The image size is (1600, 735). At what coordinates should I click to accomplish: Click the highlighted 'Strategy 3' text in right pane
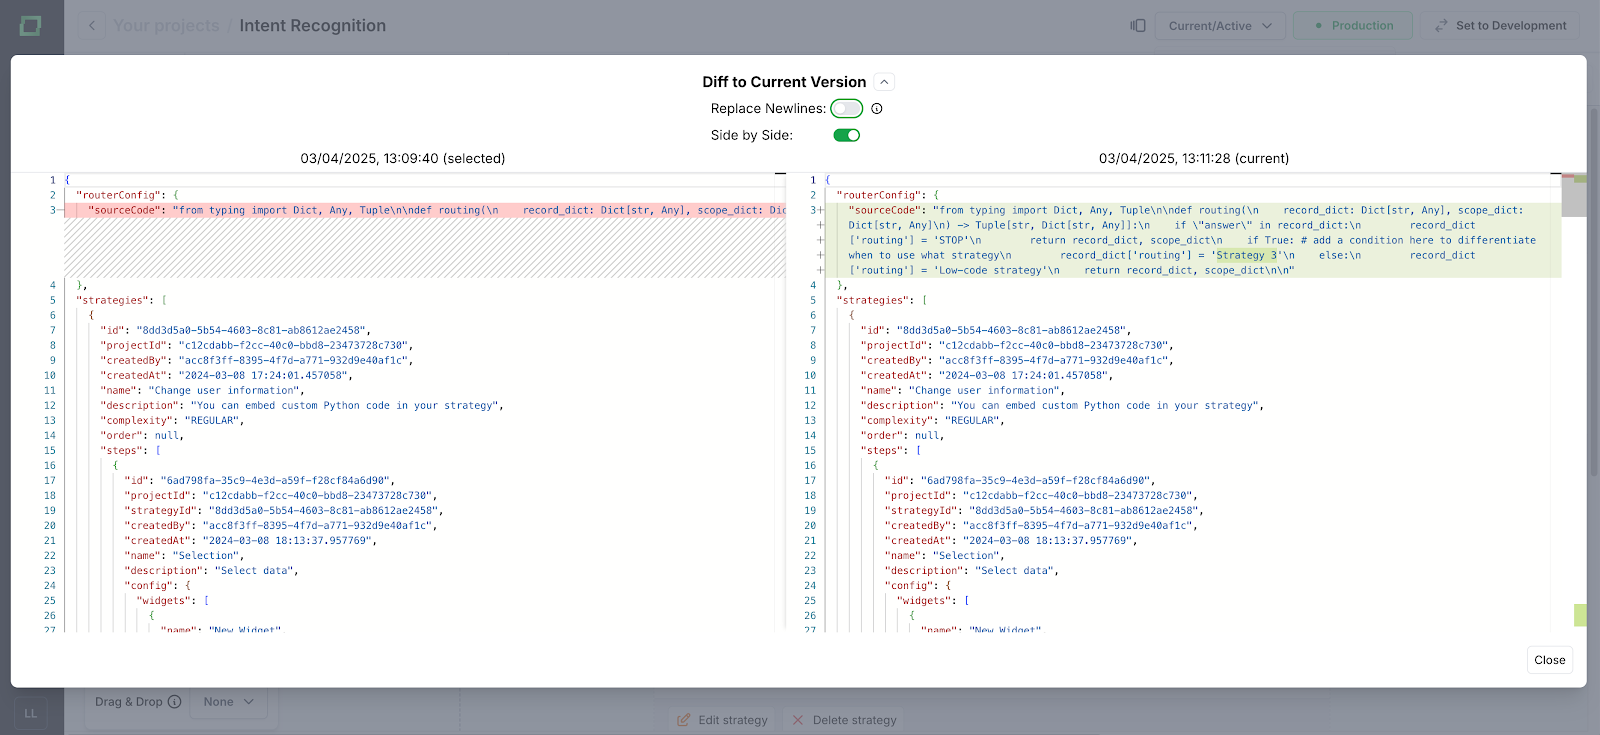(1246, 256)
